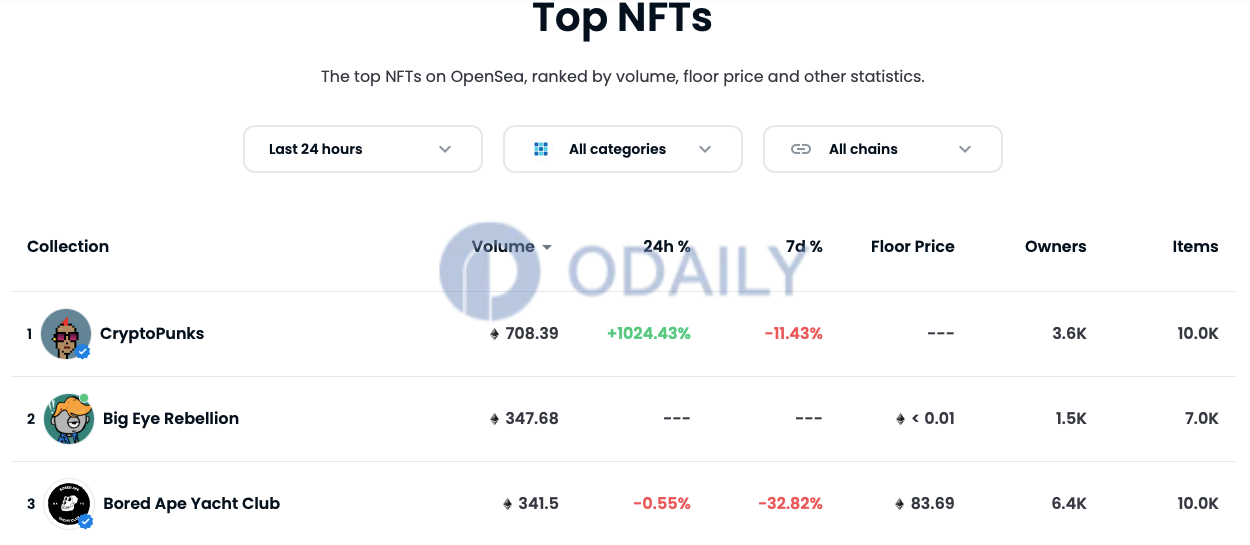Open the Last 24 hours dropdown

[363, 149]
